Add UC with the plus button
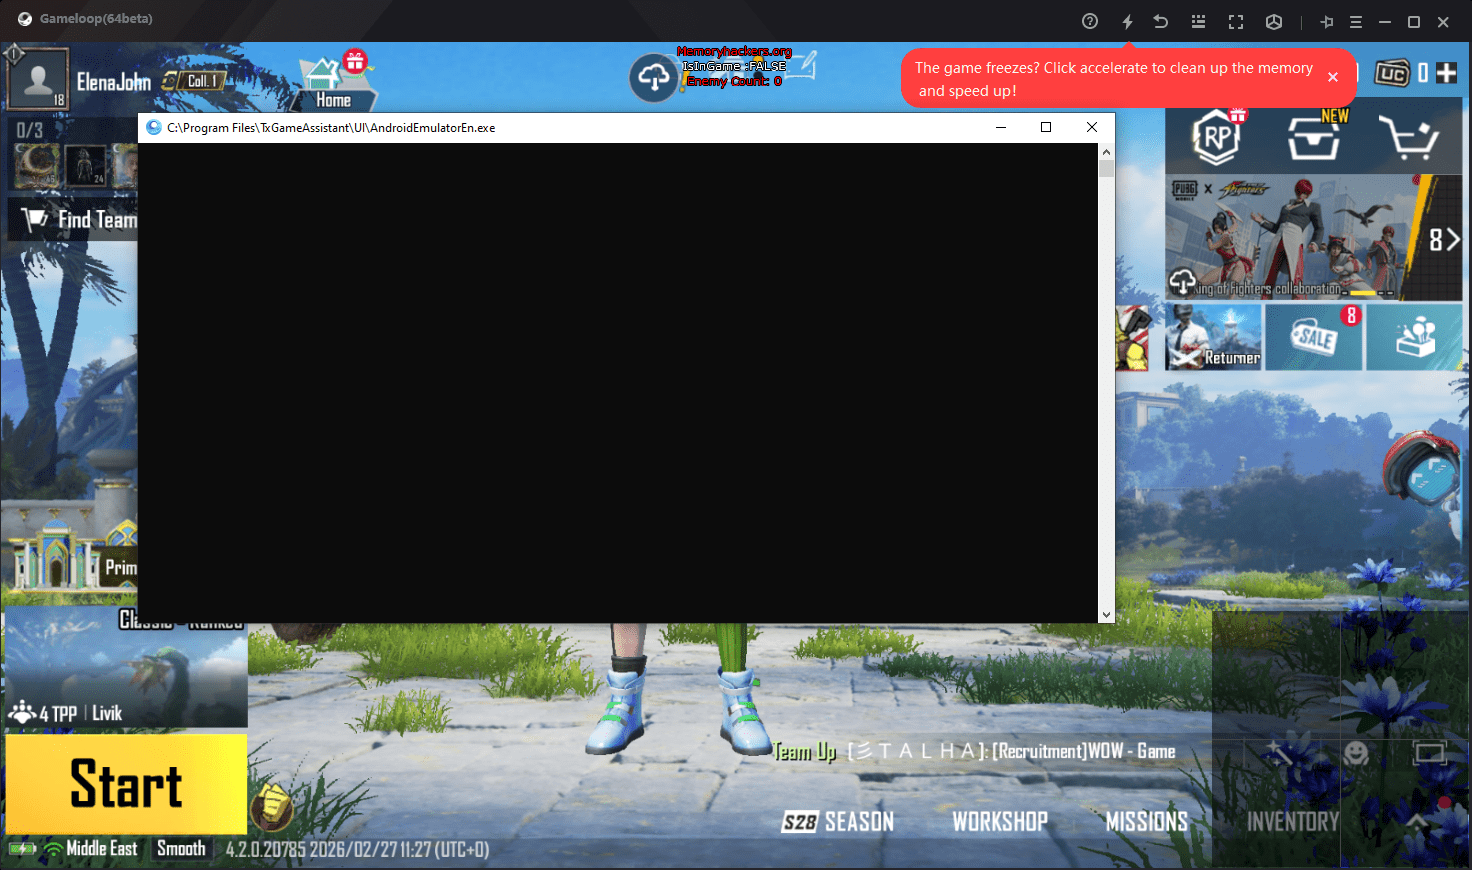Viewport: 1472px width, 870px height. coord(1446,72)
